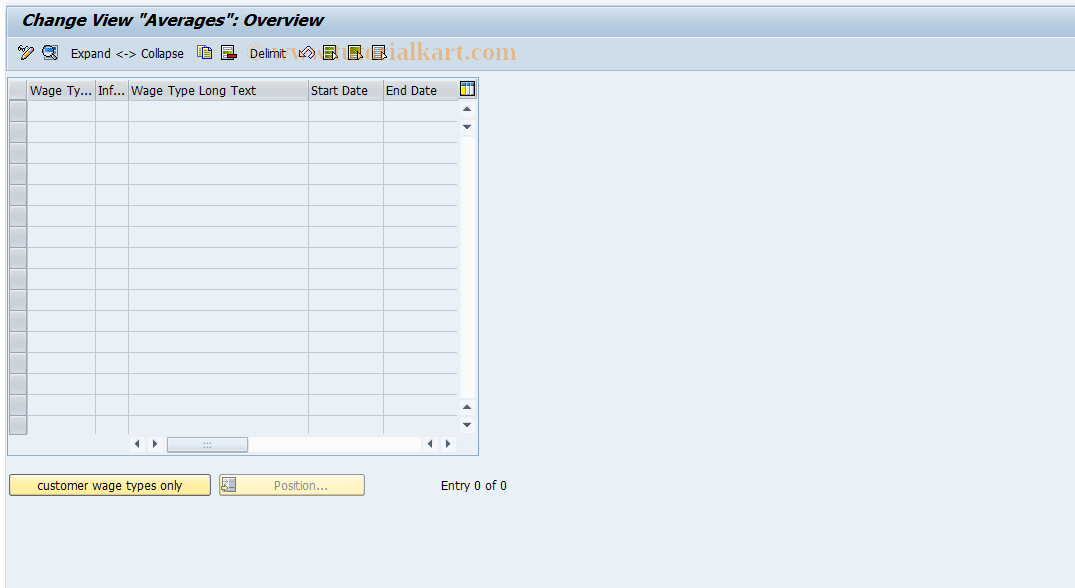This screenshot has width=1075, height=588.
Task: Click the Select All icon
Action: 330,53
